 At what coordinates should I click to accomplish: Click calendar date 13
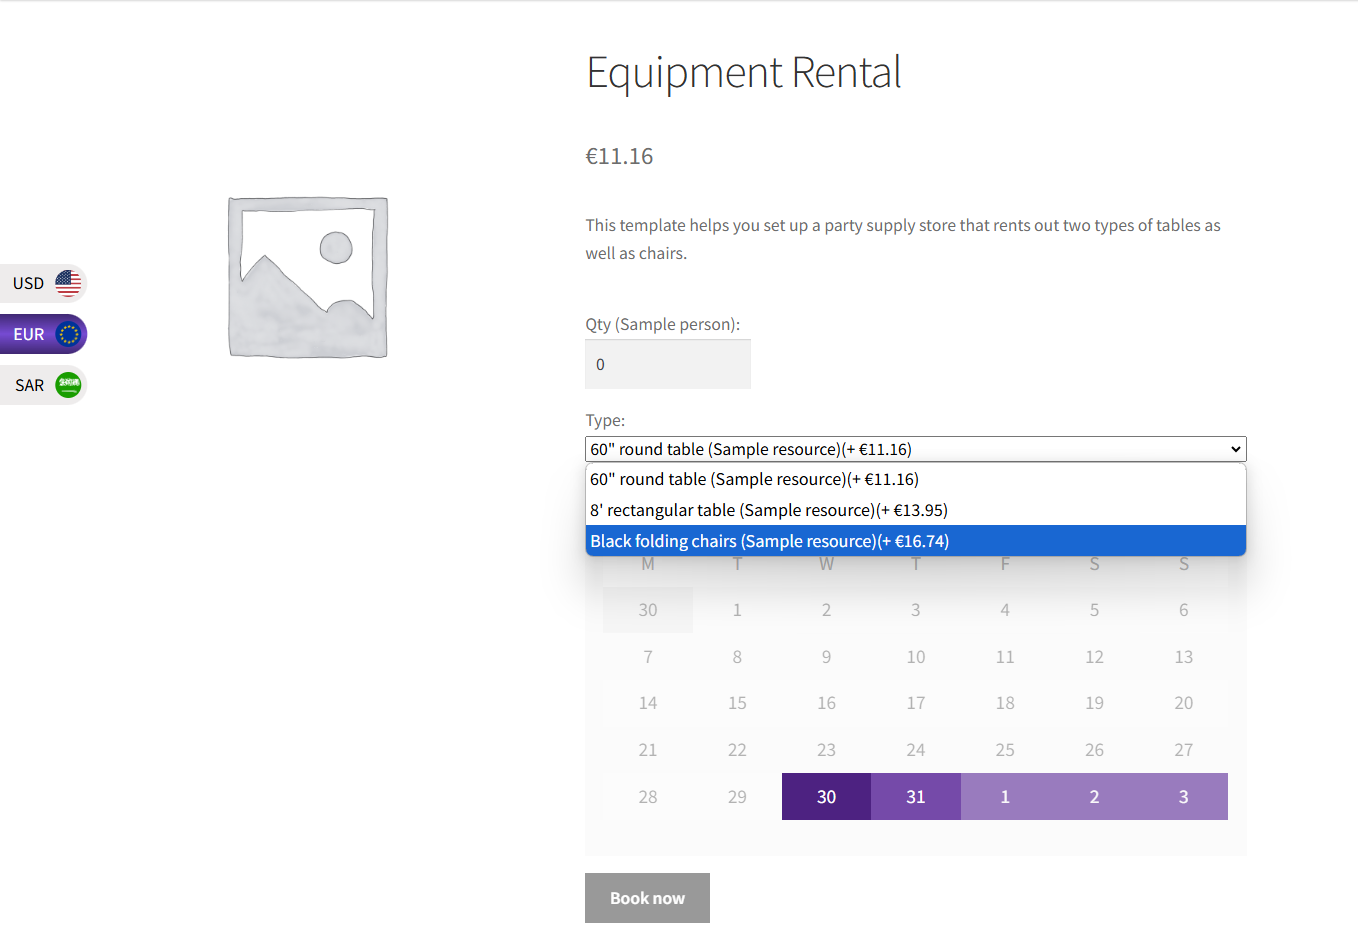click(x=1184, y=657)
